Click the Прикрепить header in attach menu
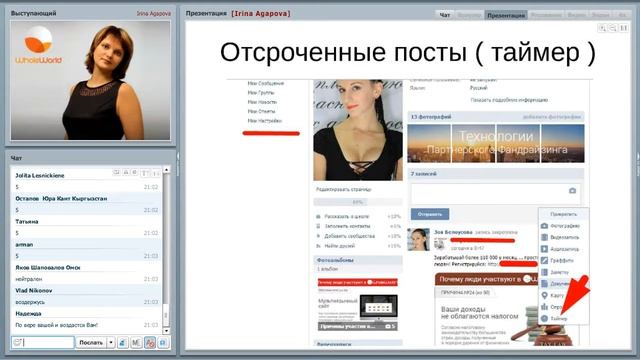The width and height of the screenshot is (640, 360). click(563, 214)
